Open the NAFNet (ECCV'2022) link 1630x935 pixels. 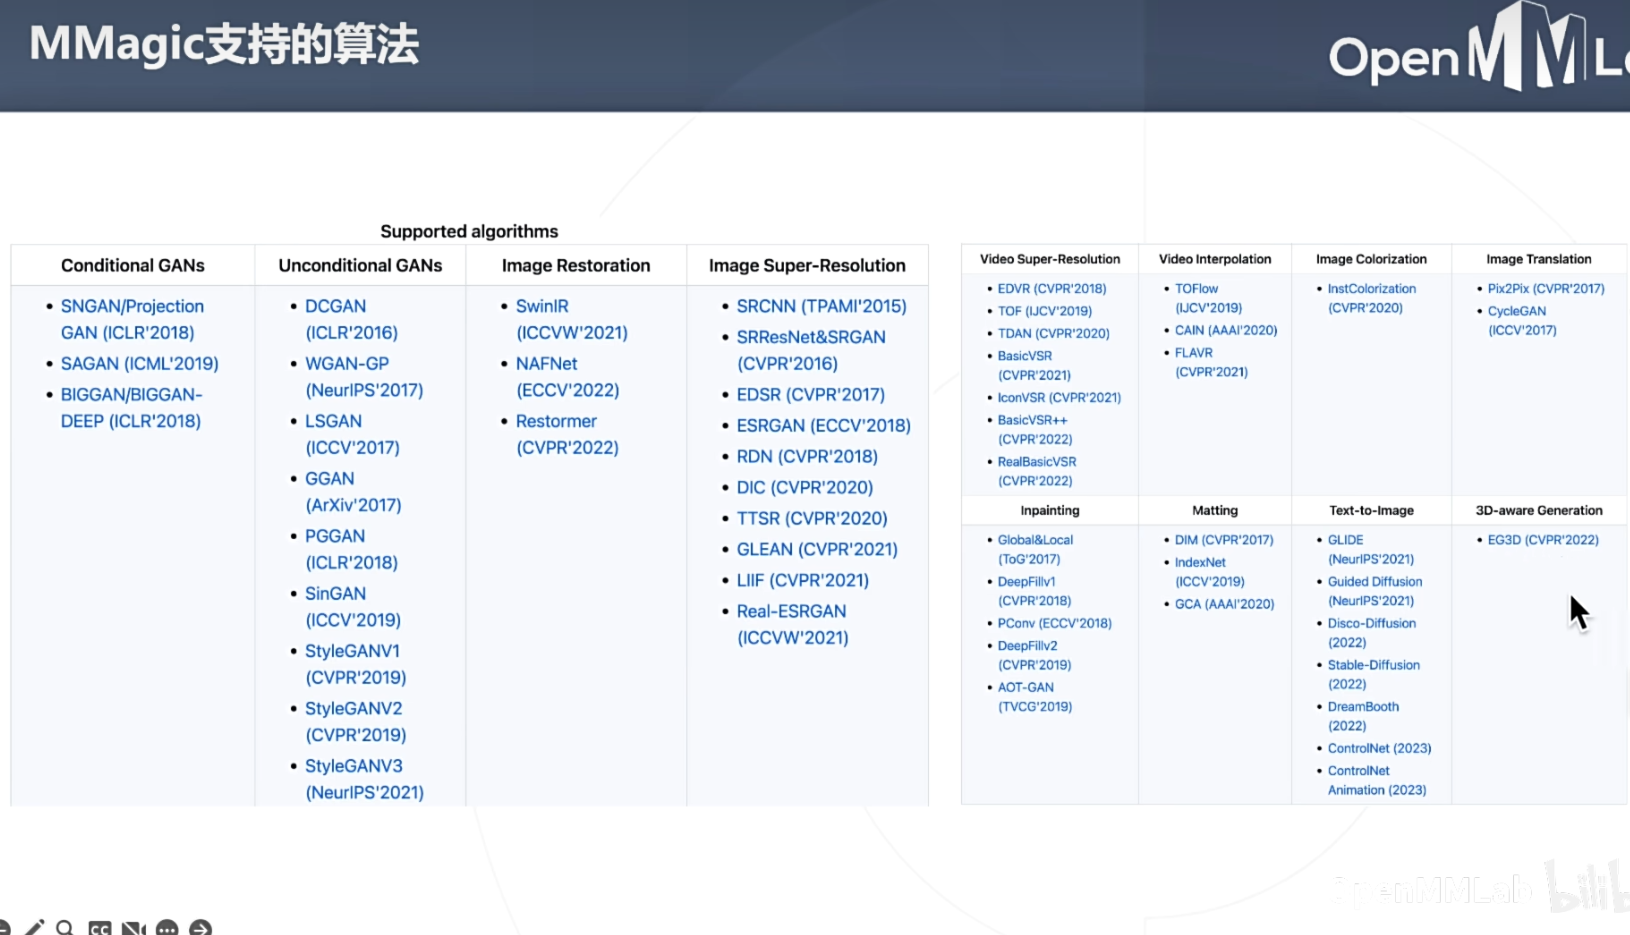[x=567, y=377]
